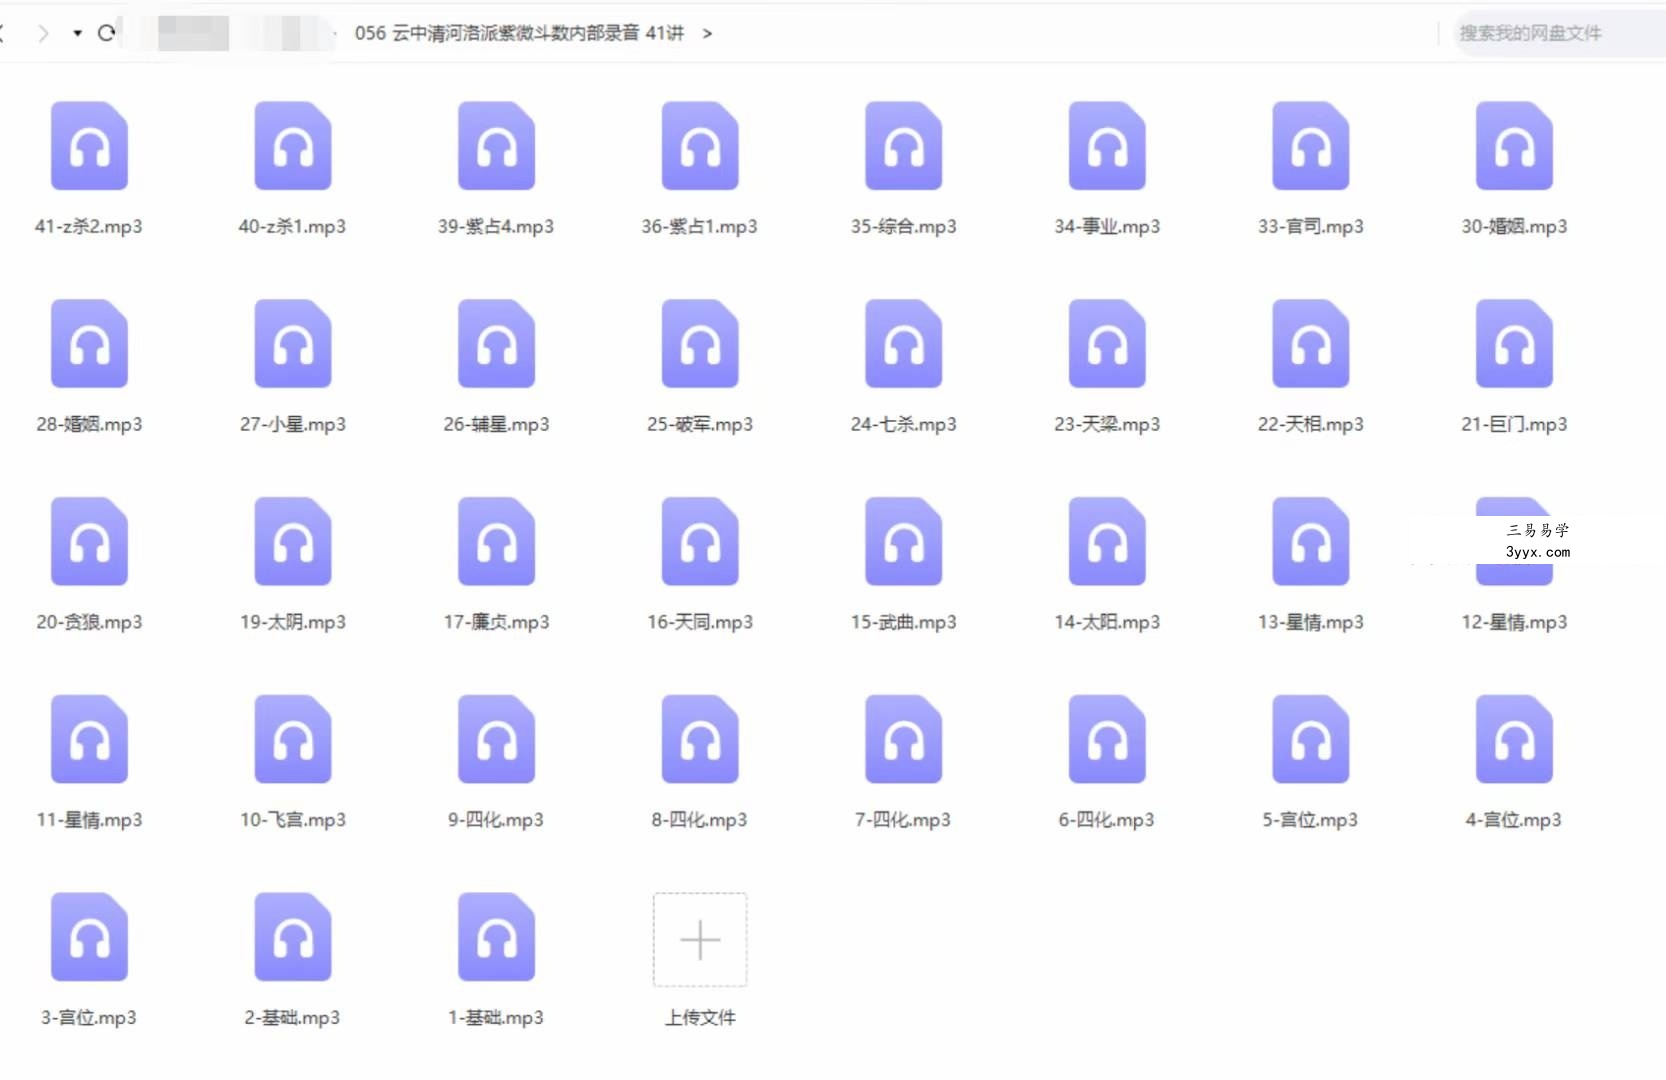Open the 34-事业.mp3 file icon
The height and width of the screenshot is (1080, 1666).
point(1107,146)
